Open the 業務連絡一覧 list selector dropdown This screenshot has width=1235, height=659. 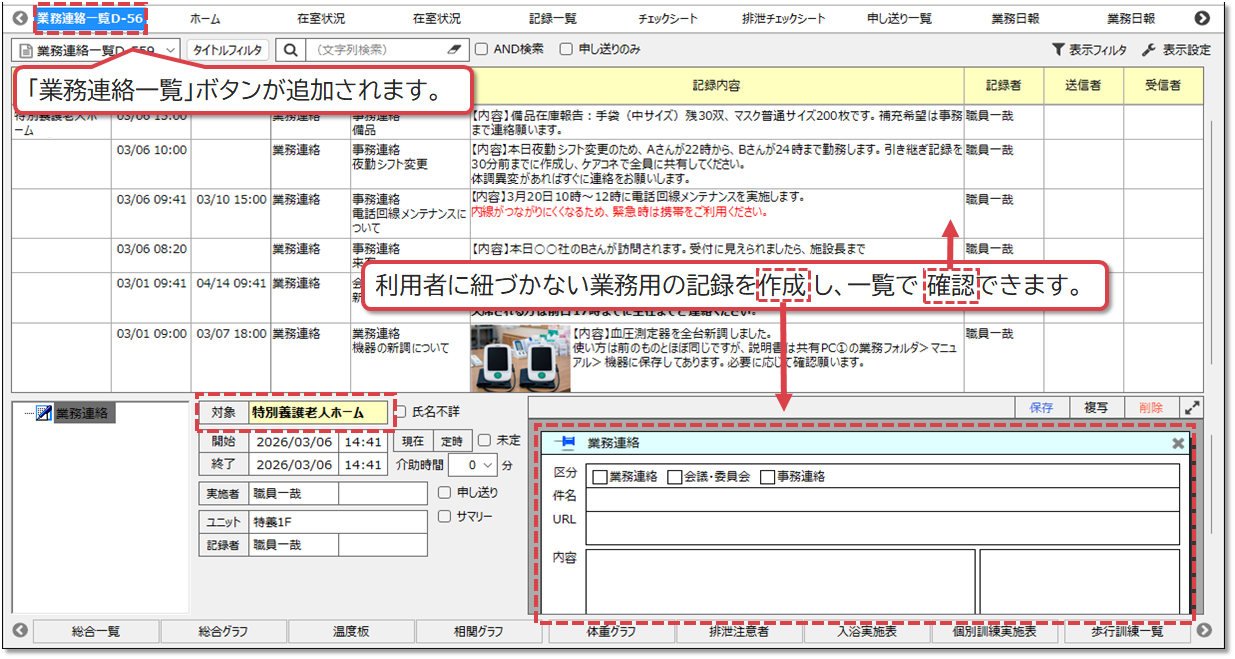click(97, 49)
